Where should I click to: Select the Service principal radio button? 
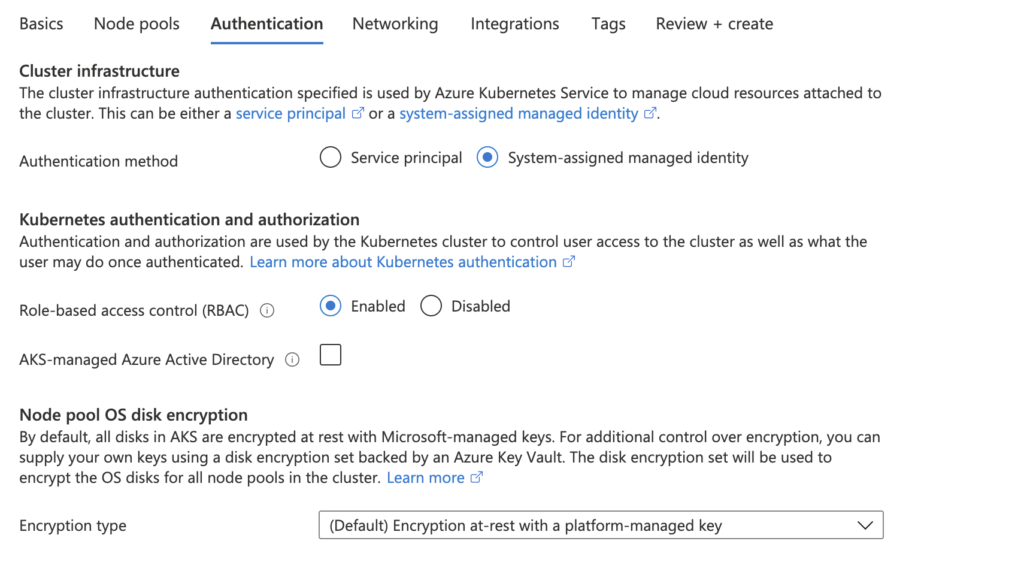tap(330, 157)
